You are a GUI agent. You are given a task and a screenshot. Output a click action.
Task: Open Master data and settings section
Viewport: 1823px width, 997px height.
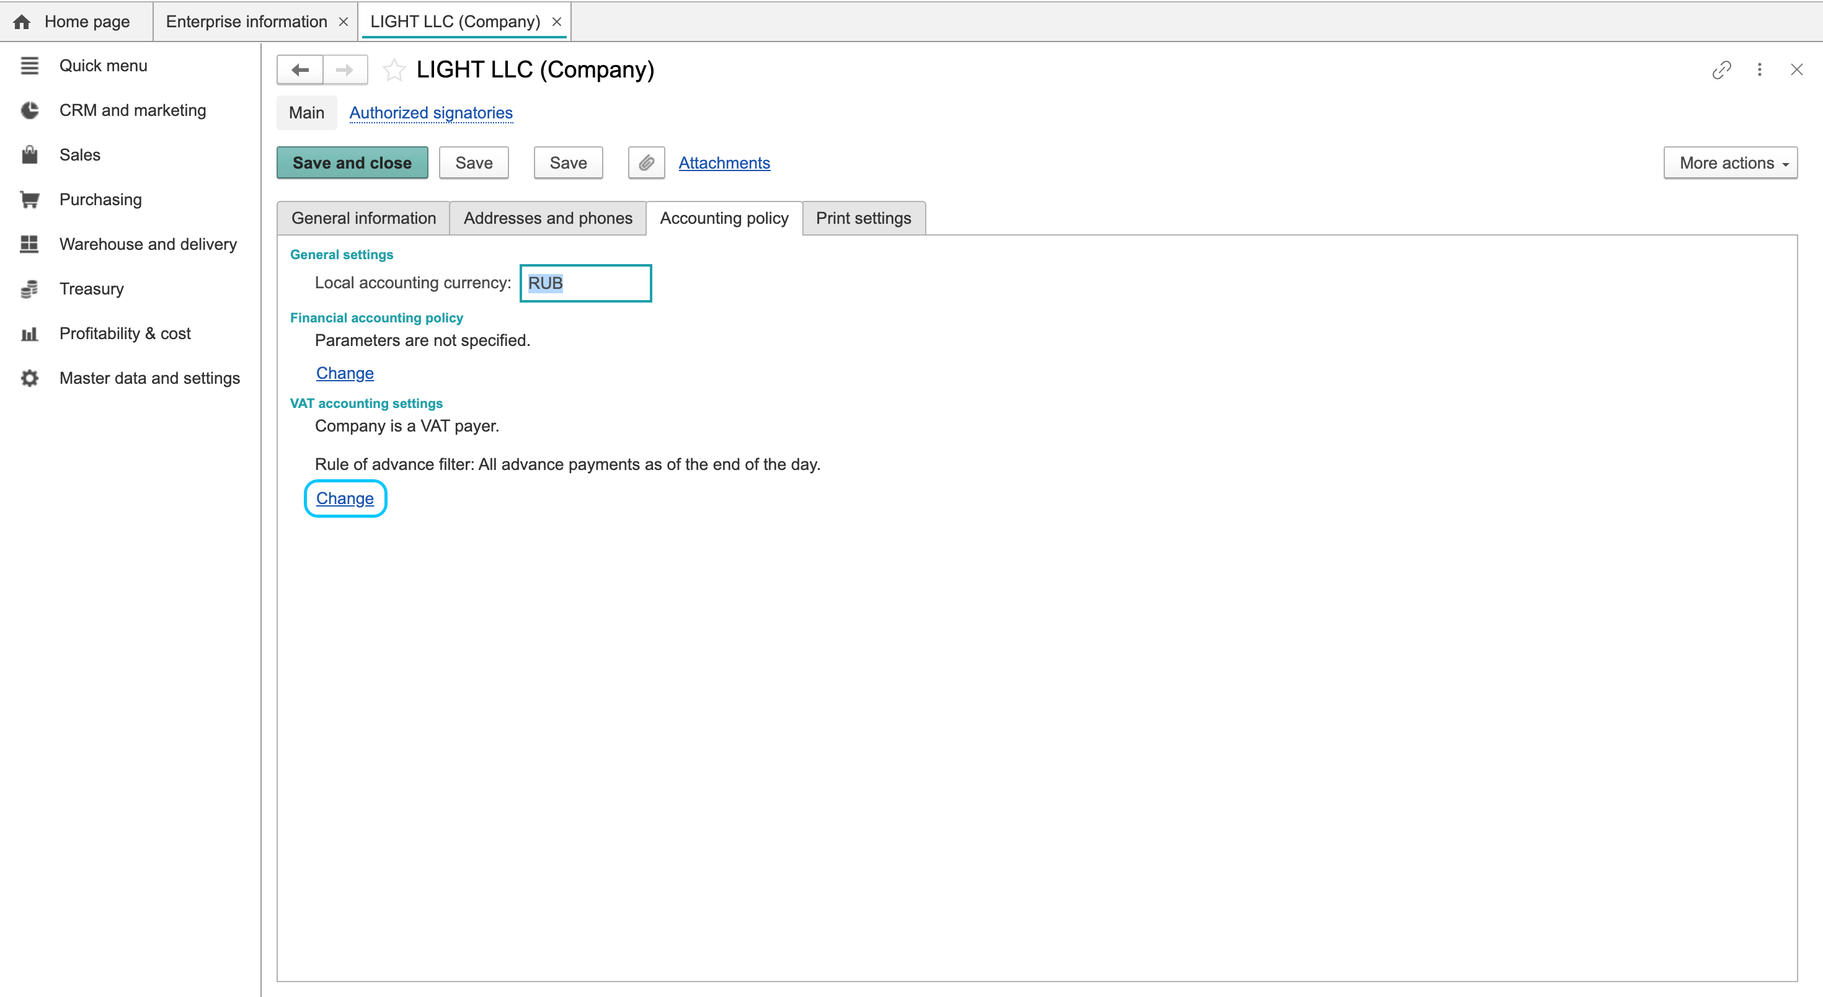tap(150, 378)
